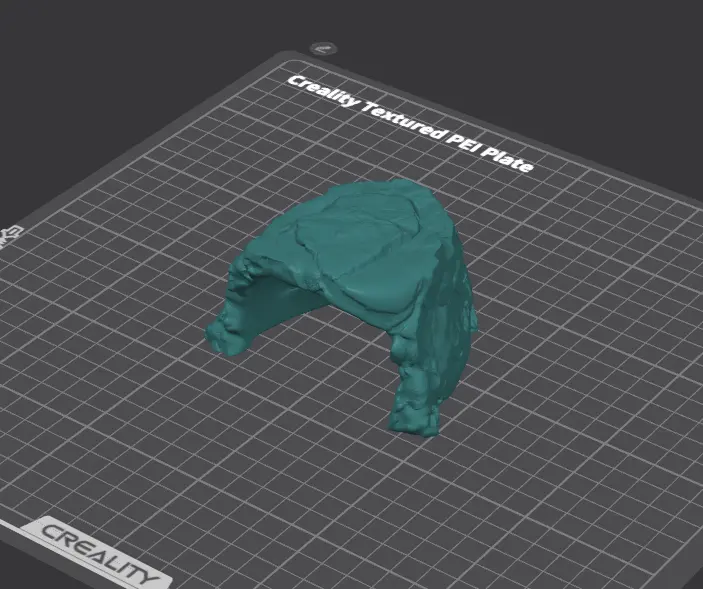The width and height of the screenshot is (703, 589).
Task: Click the pencil edit icon above the plate
Action: [322, 48]
